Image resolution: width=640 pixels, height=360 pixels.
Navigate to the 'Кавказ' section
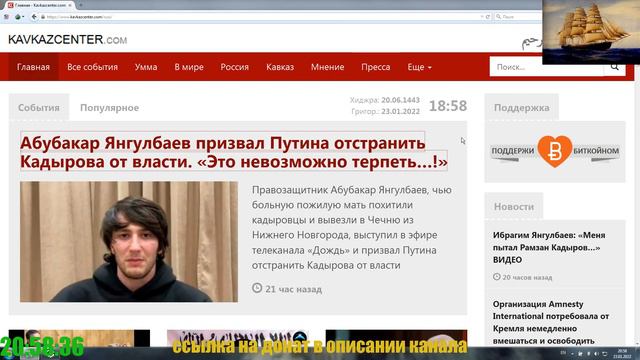click(x=280, y=67)
